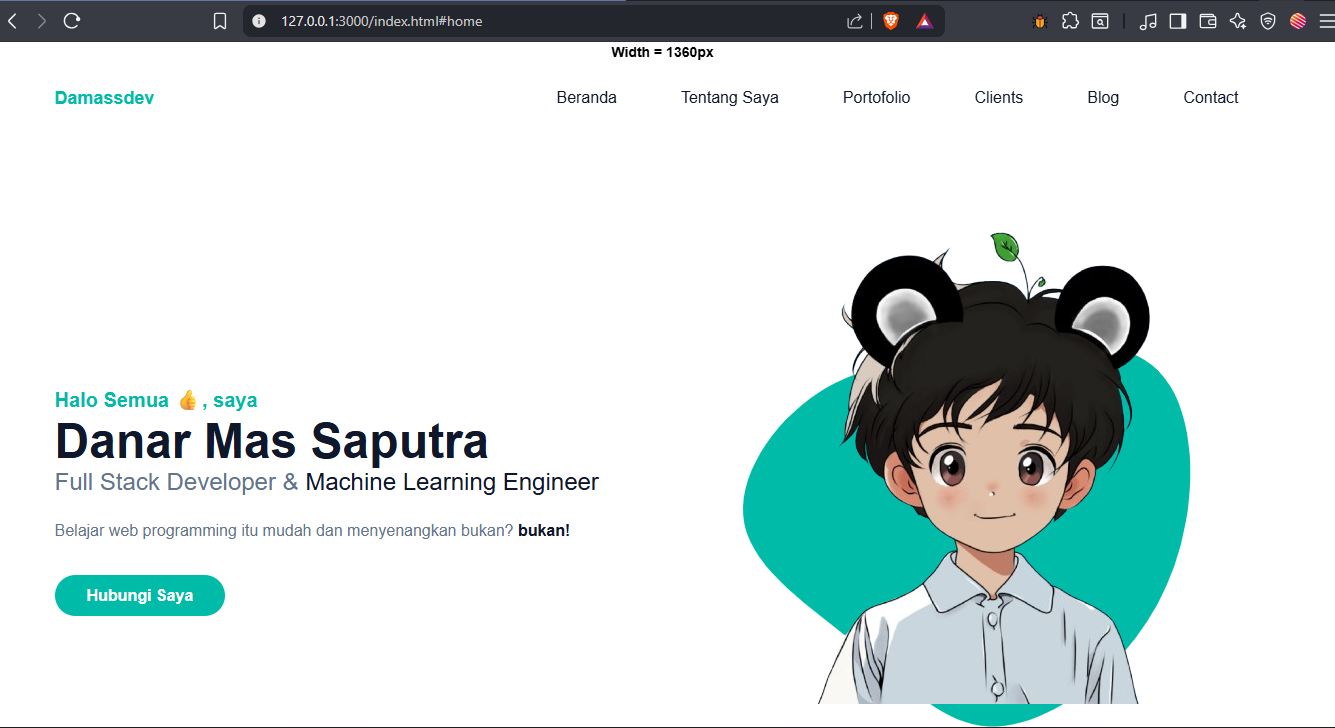
Task: Navigate to the Blog nav link
Action: point(1102,98)
